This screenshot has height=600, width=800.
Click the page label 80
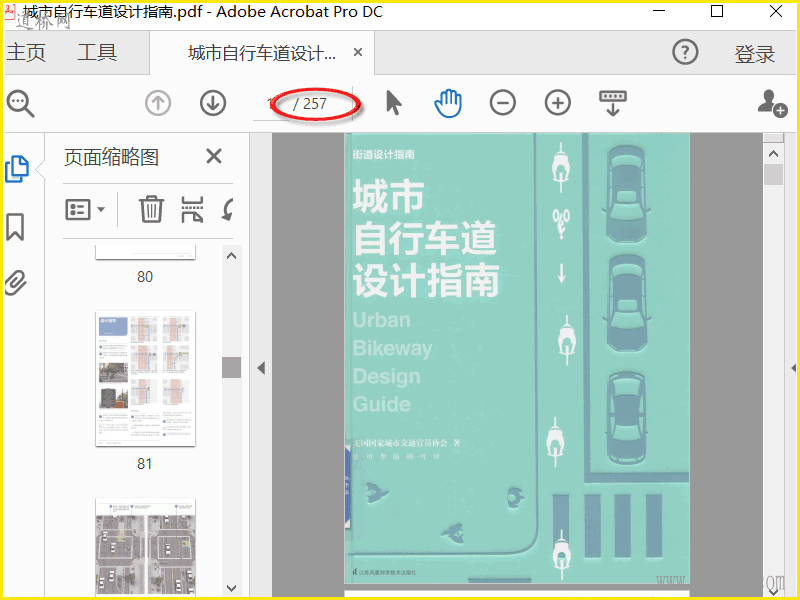coord(145,277)
